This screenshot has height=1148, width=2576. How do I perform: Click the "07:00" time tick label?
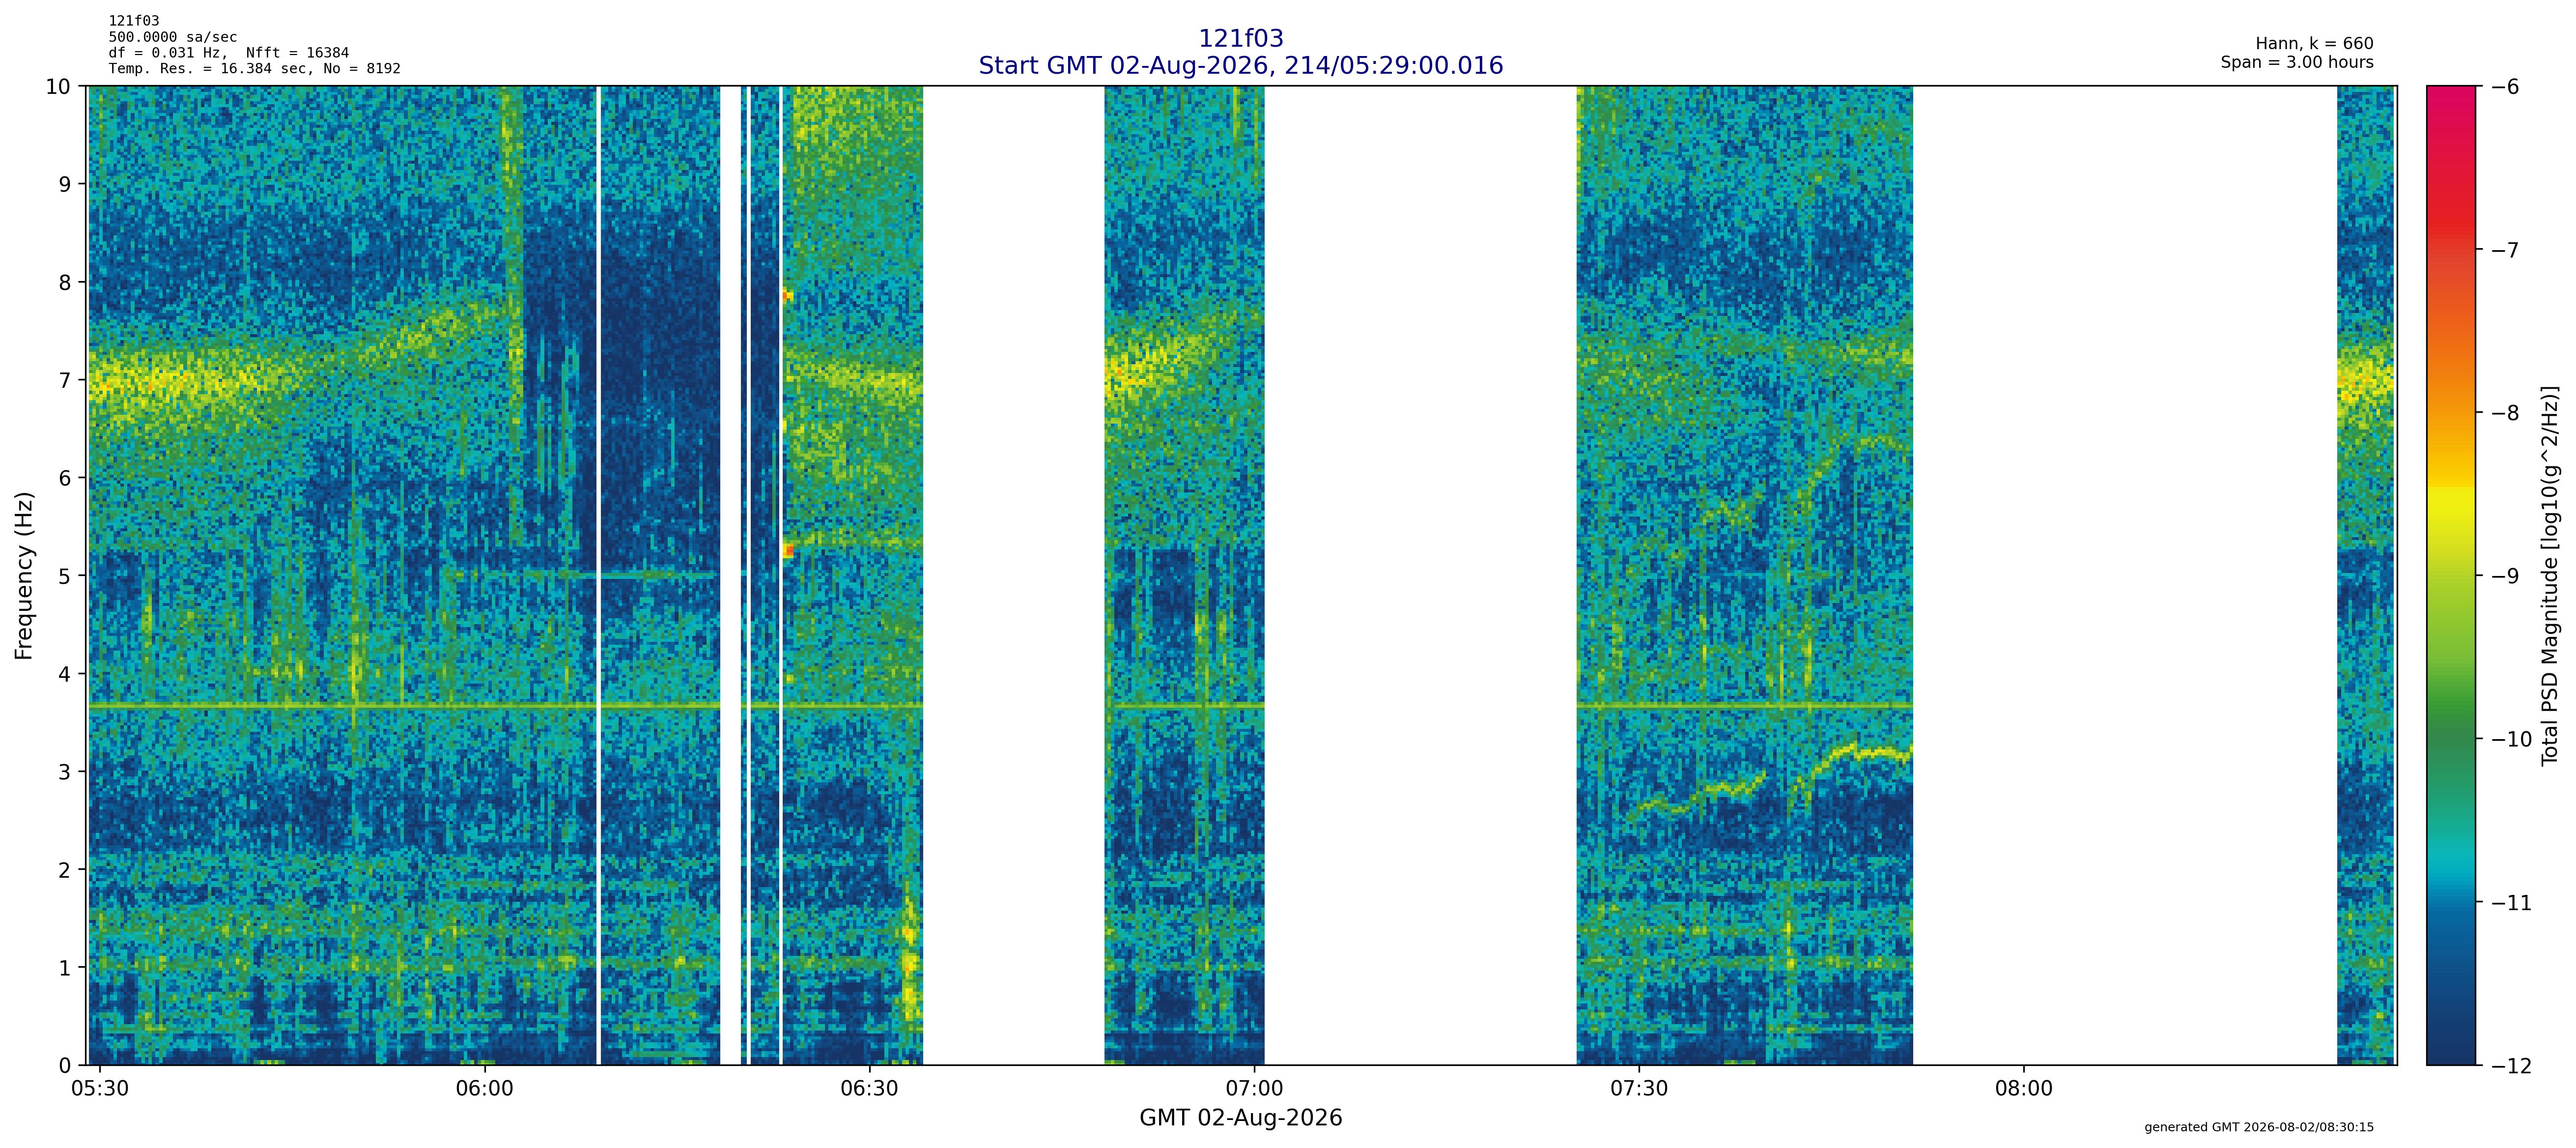pyautogui.click(x=1254, y=1089)
